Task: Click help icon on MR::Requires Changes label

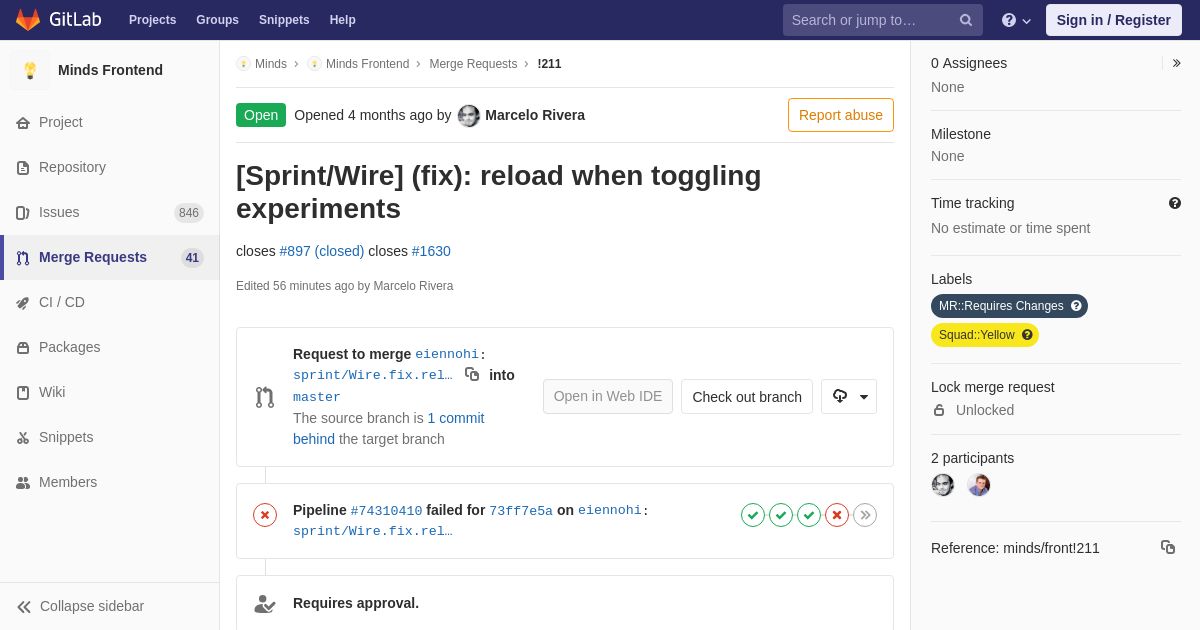Action: pos(1076,306)
